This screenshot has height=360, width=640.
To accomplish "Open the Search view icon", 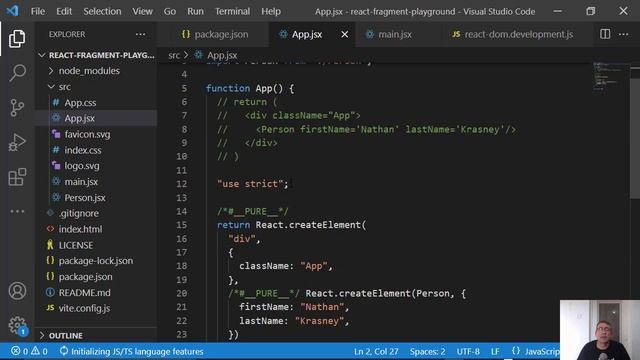I will click(17, 73).
